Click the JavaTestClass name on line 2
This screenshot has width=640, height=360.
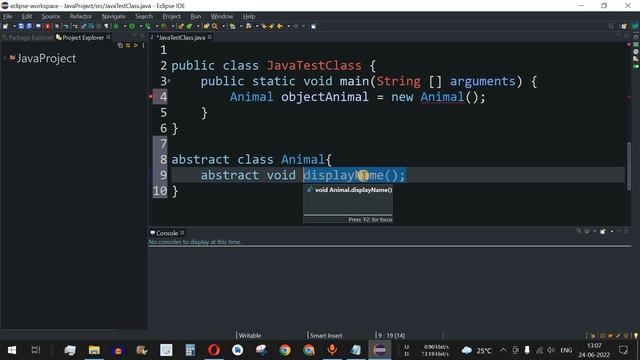(x=314, y=65)
